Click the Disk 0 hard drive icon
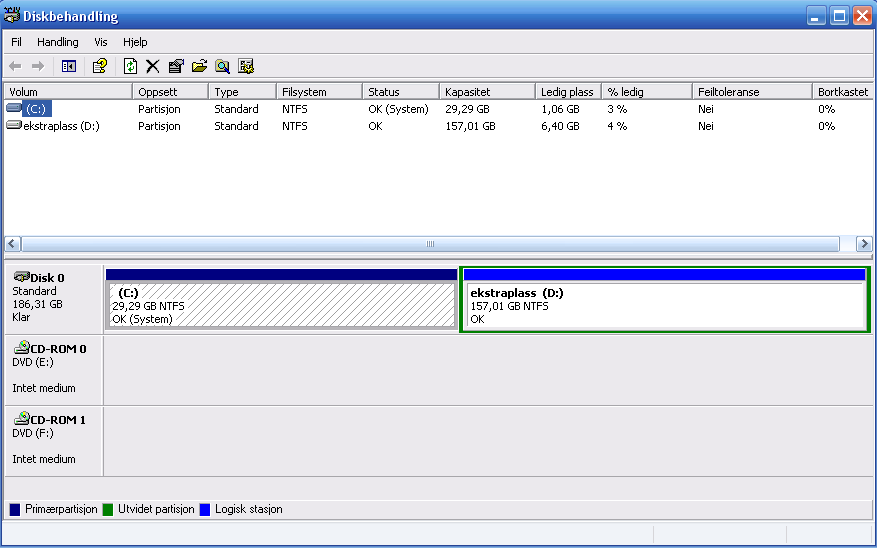Screen dimensions: 877x549 pos(21,277)
